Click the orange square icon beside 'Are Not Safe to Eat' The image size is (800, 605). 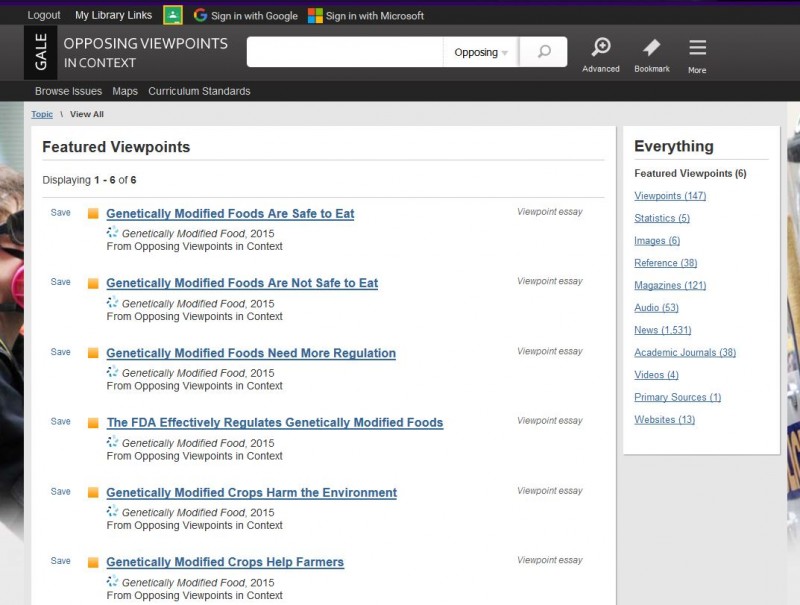[93, 283]
